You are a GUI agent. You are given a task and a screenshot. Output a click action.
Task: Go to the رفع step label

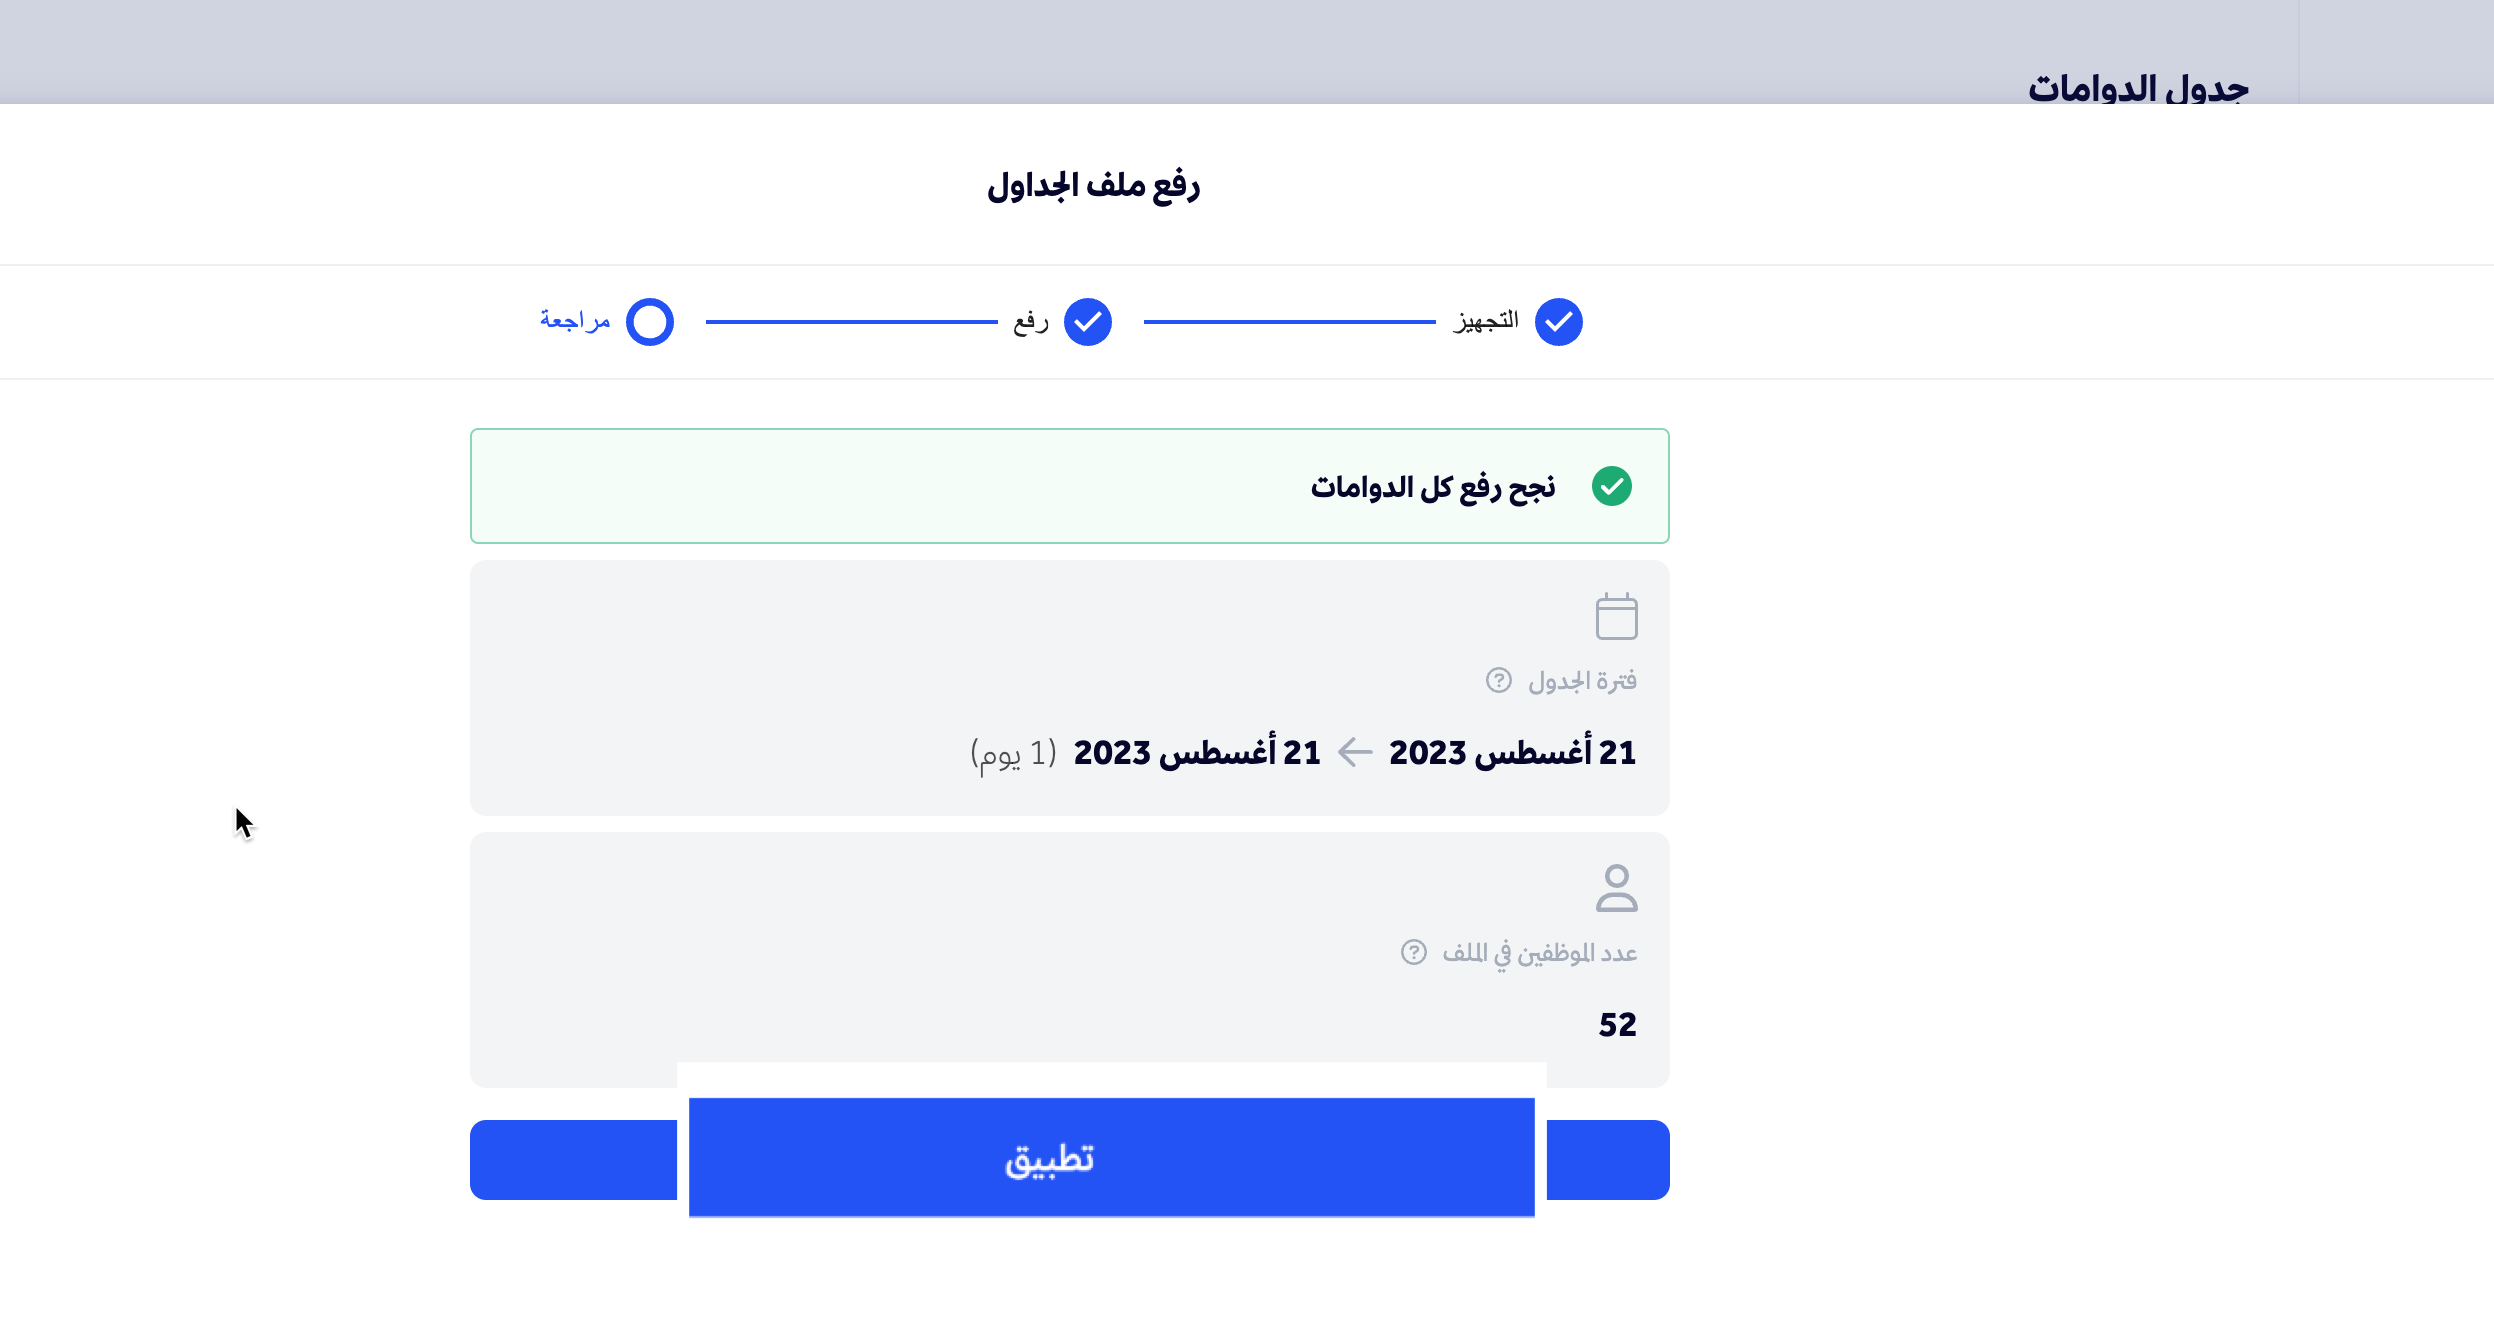pyautogui.click(x=1030, y=322)
